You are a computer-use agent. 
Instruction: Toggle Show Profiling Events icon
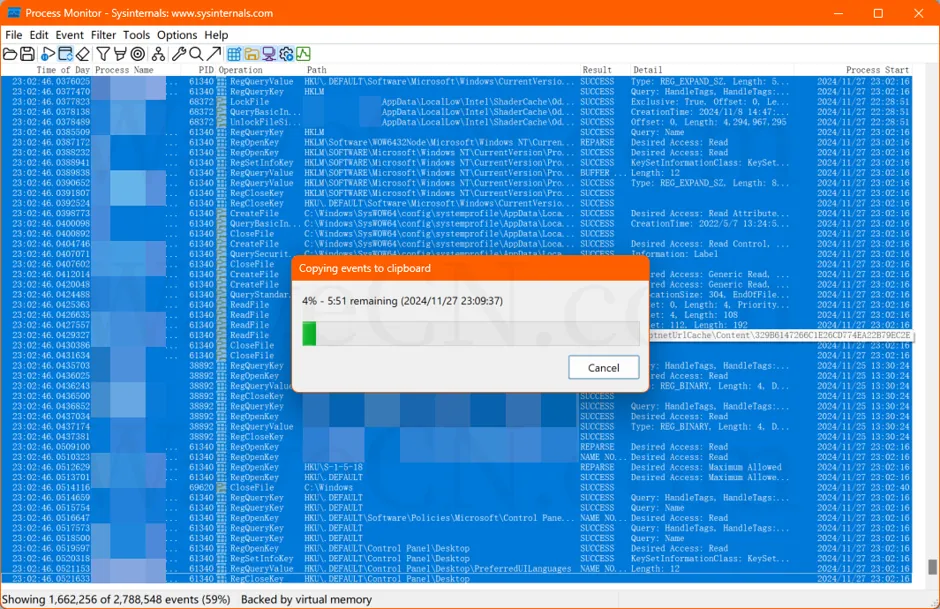pyautogui.click(x=303, y=54)
